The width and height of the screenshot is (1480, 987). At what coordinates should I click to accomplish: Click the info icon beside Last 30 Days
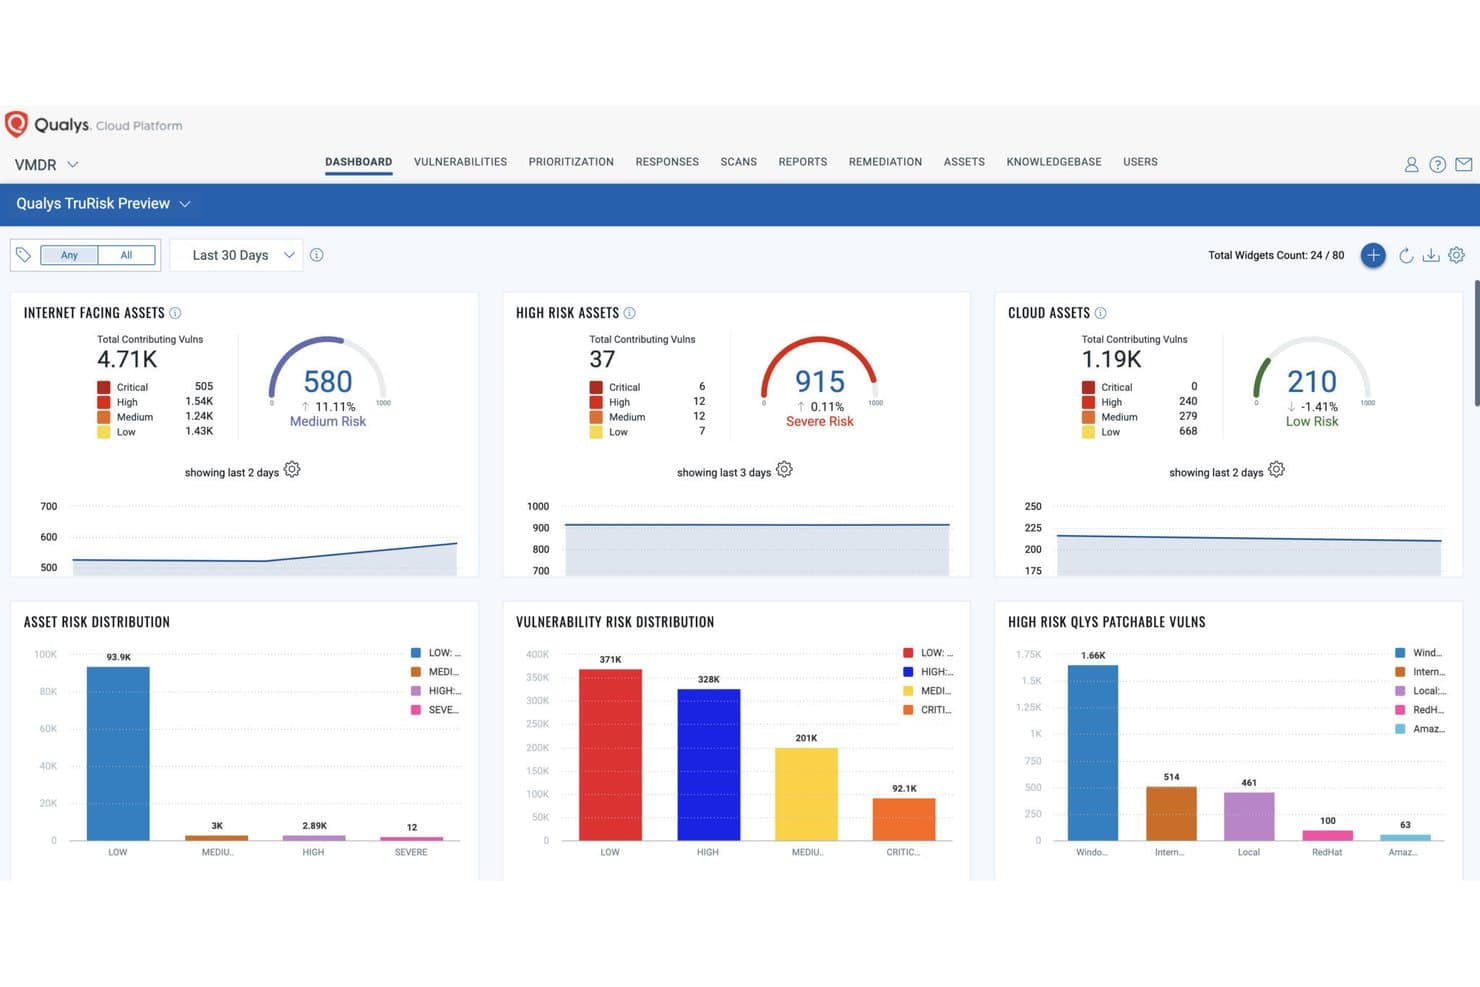317,255
